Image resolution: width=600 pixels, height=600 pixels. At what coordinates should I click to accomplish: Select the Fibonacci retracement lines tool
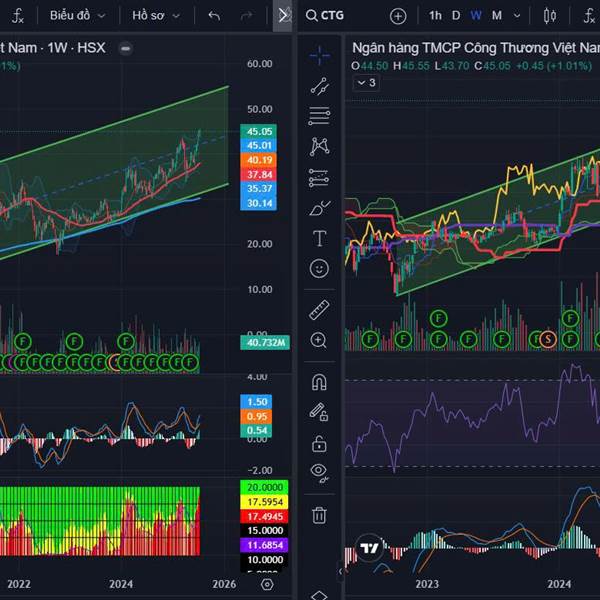[x=320, y=116]
